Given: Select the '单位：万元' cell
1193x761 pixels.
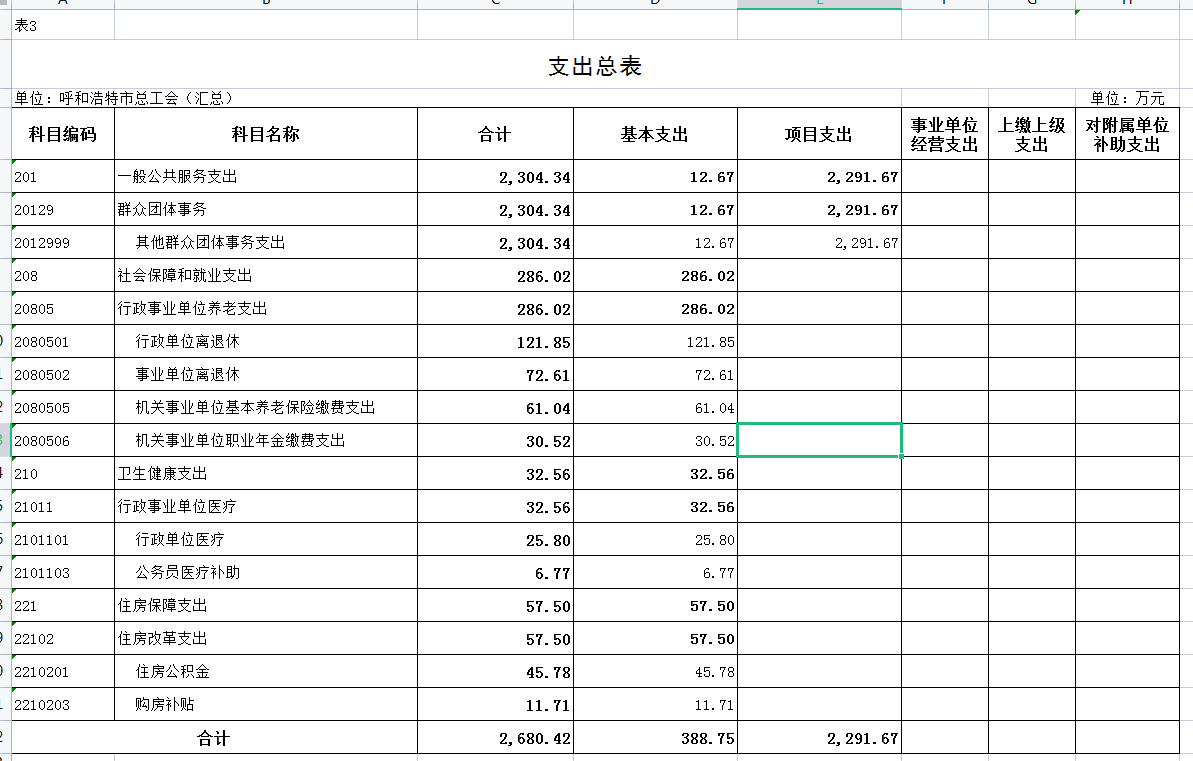Looking at the screenshot, I should click(1127, 98).
